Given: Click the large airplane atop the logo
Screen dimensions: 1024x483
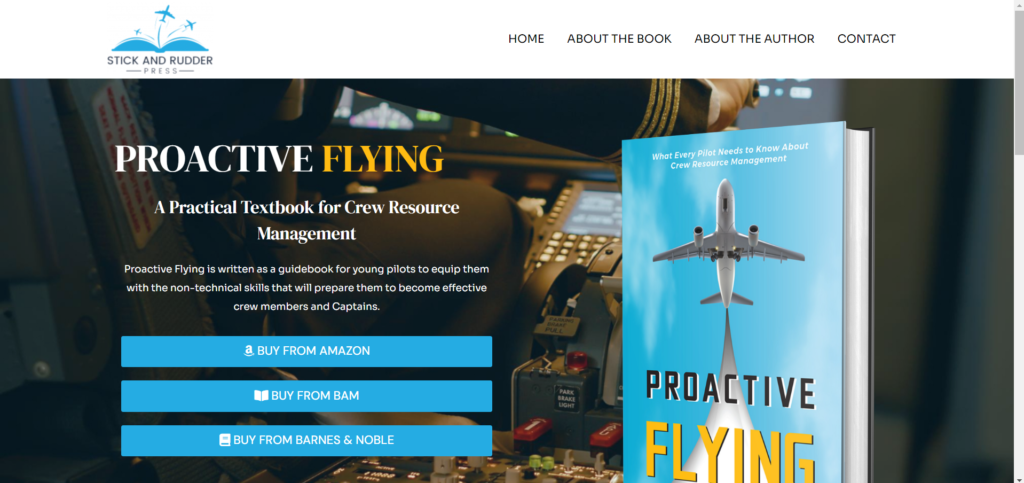Looking at the screenshot, I should click(166, 12).
